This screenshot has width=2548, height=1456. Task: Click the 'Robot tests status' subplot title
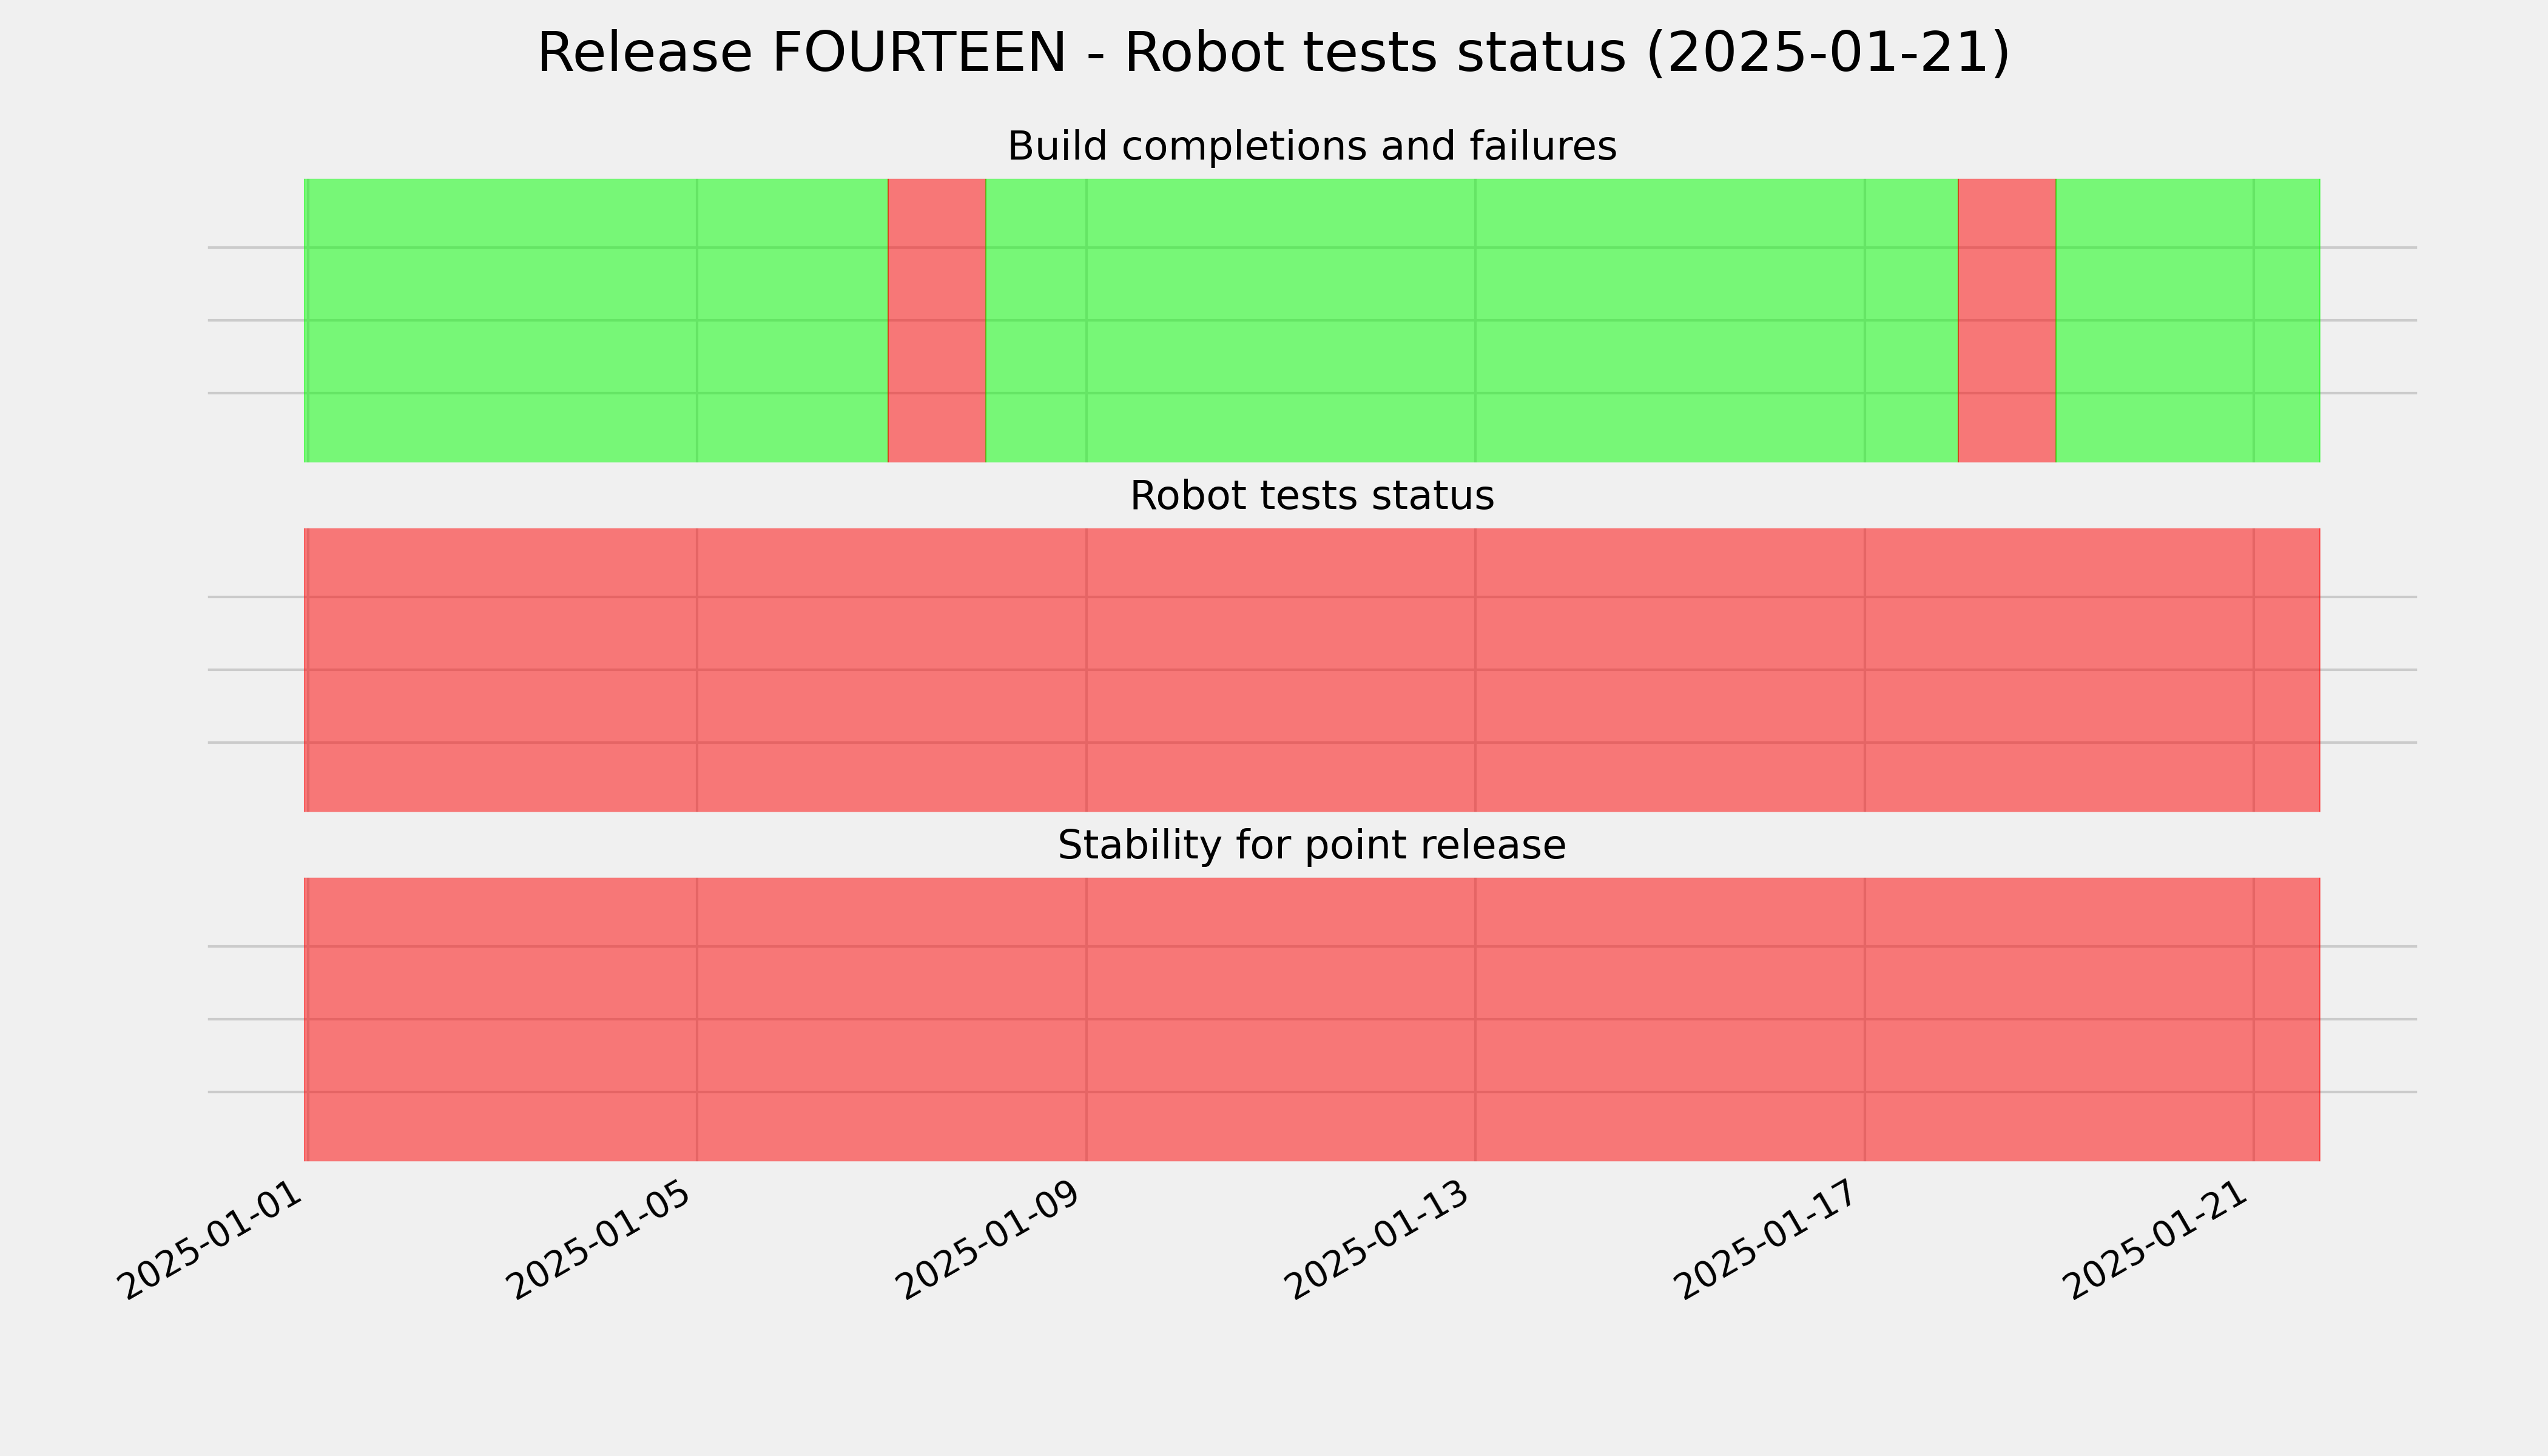[1311, 496]
